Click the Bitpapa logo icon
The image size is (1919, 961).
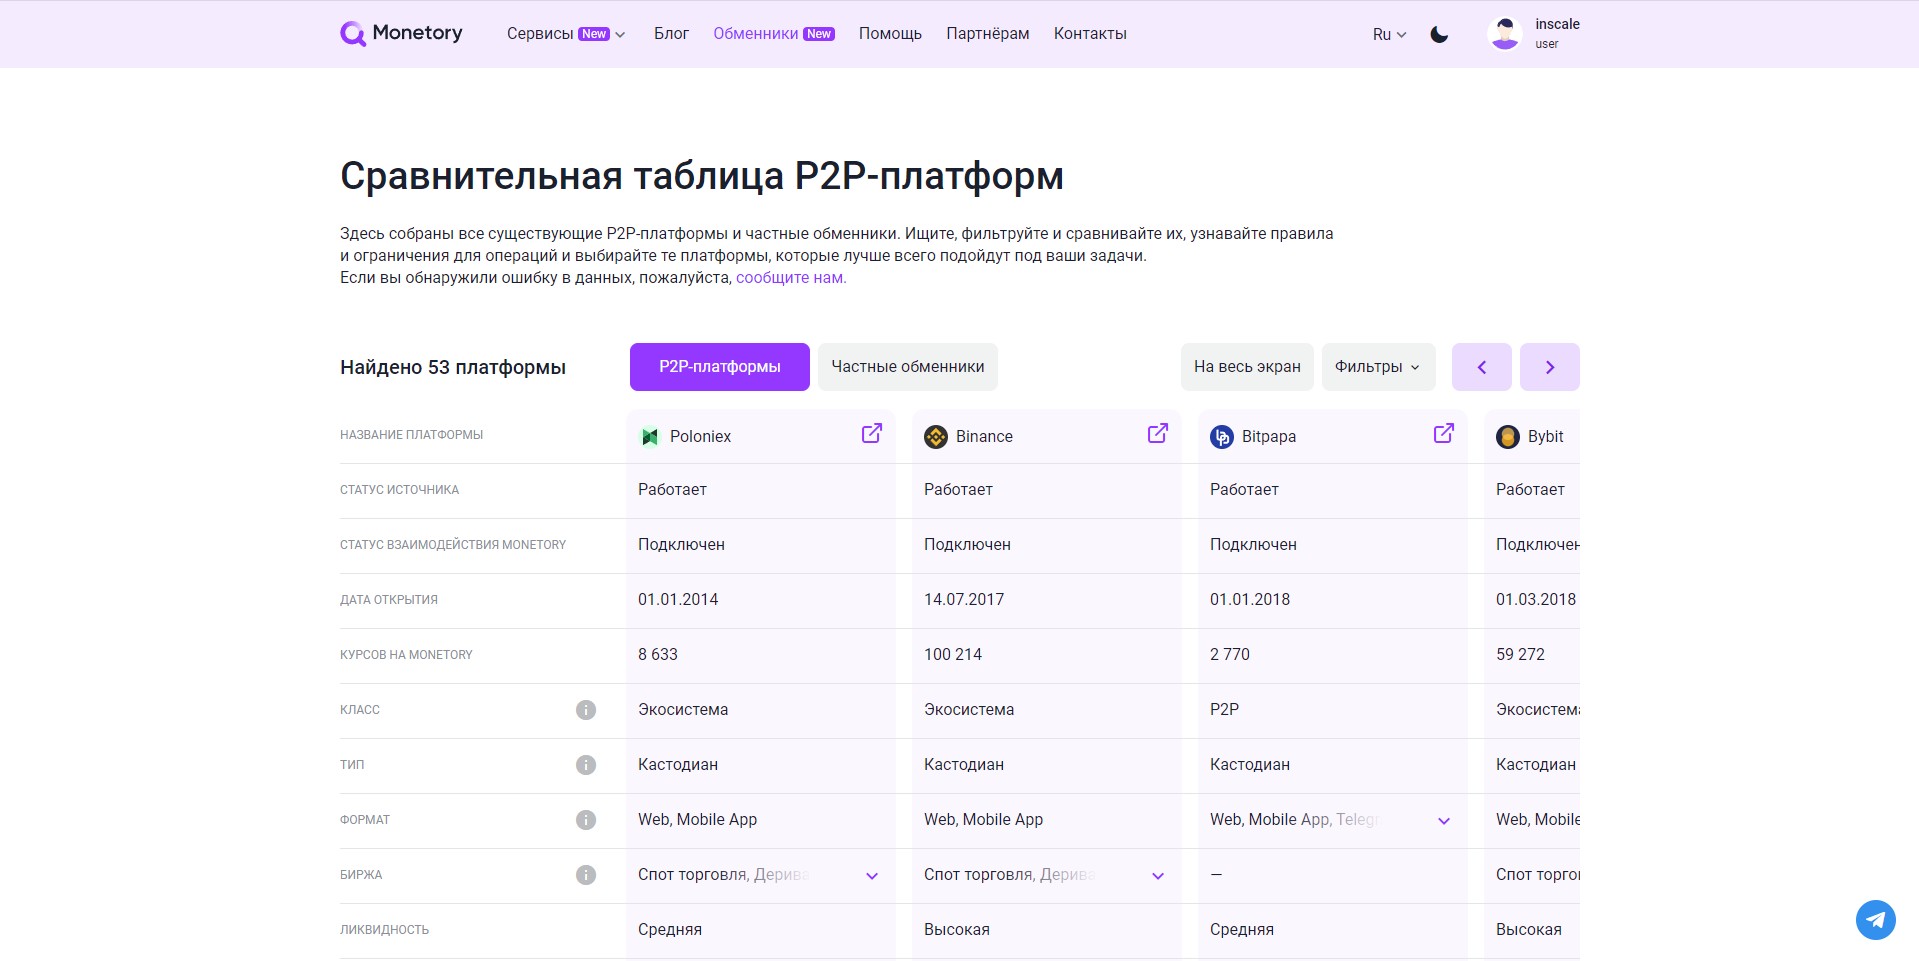pyautogui.click(x=1222, y=437)
